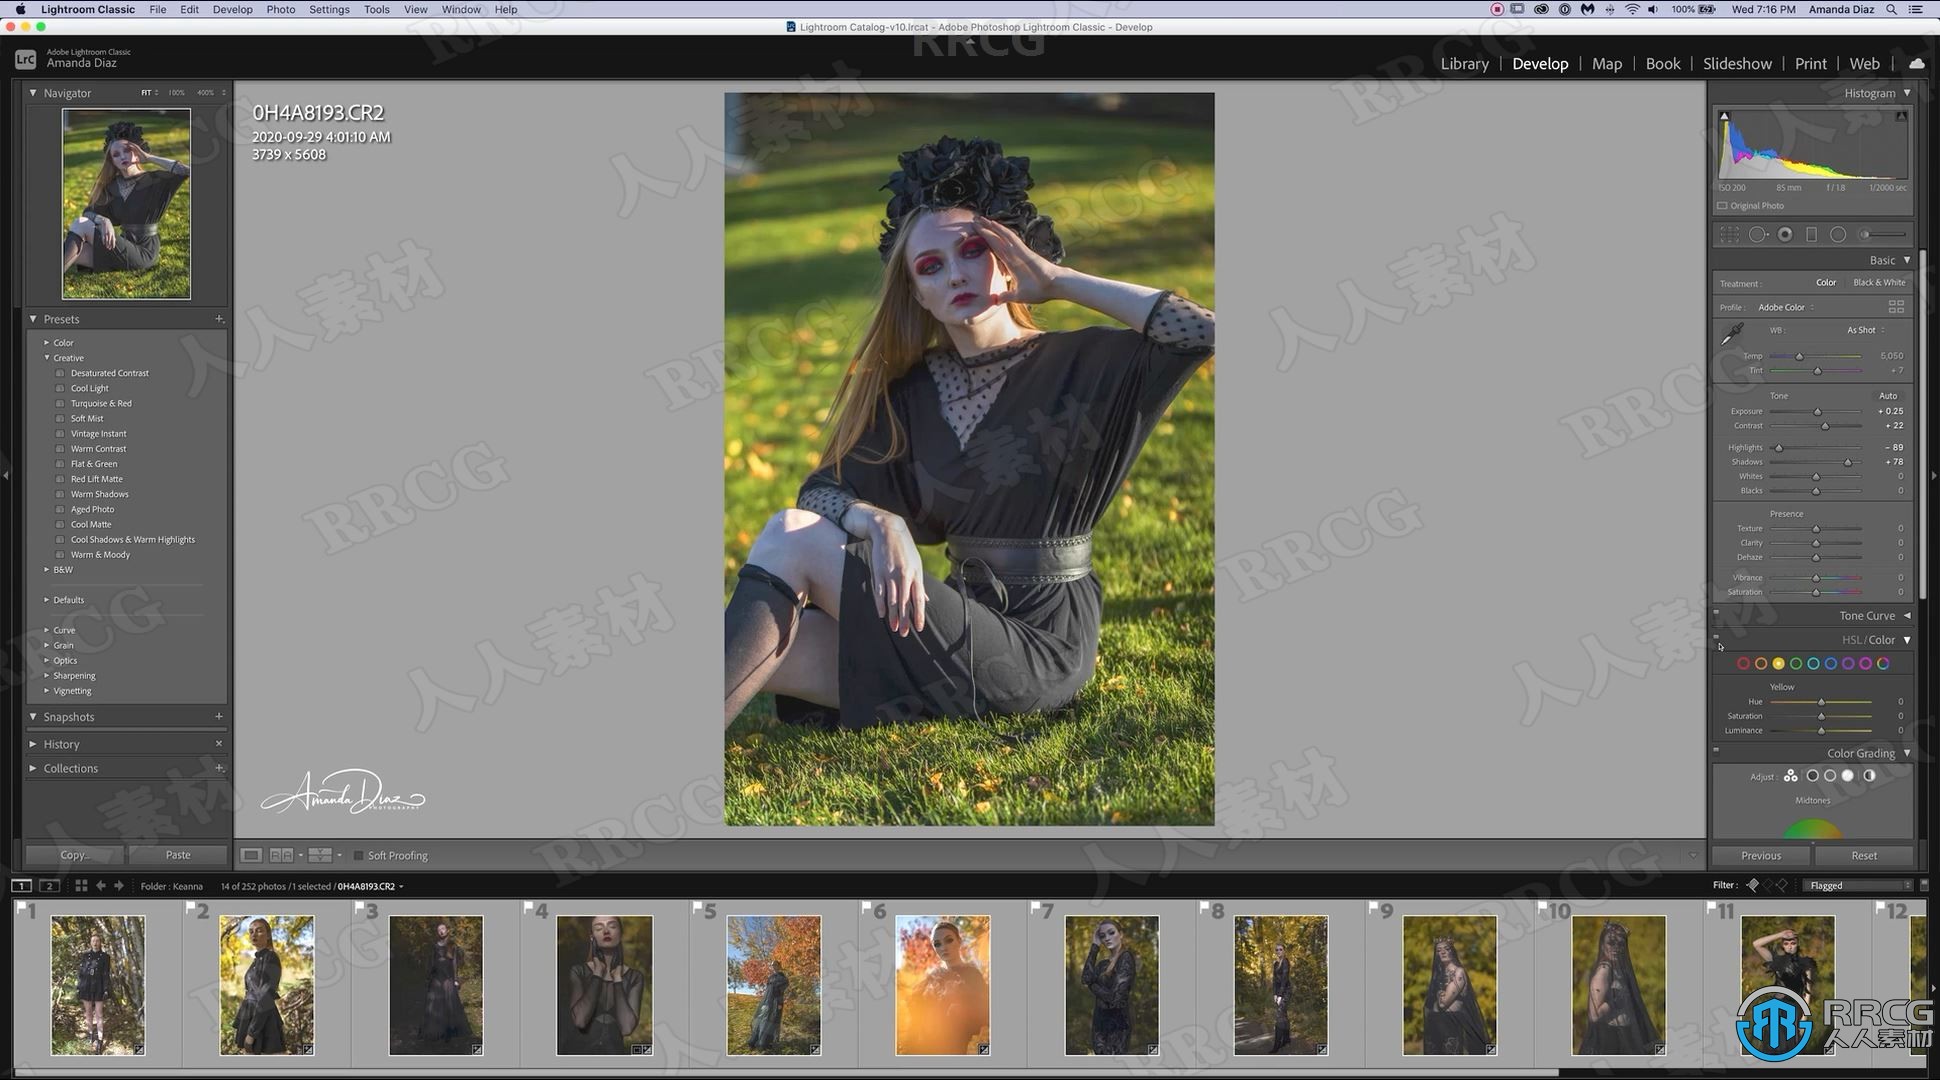This screenshot has height=1080, width=1940.
Task: Toggle Original Photo checkbox under histogram
Action: 1722,206
